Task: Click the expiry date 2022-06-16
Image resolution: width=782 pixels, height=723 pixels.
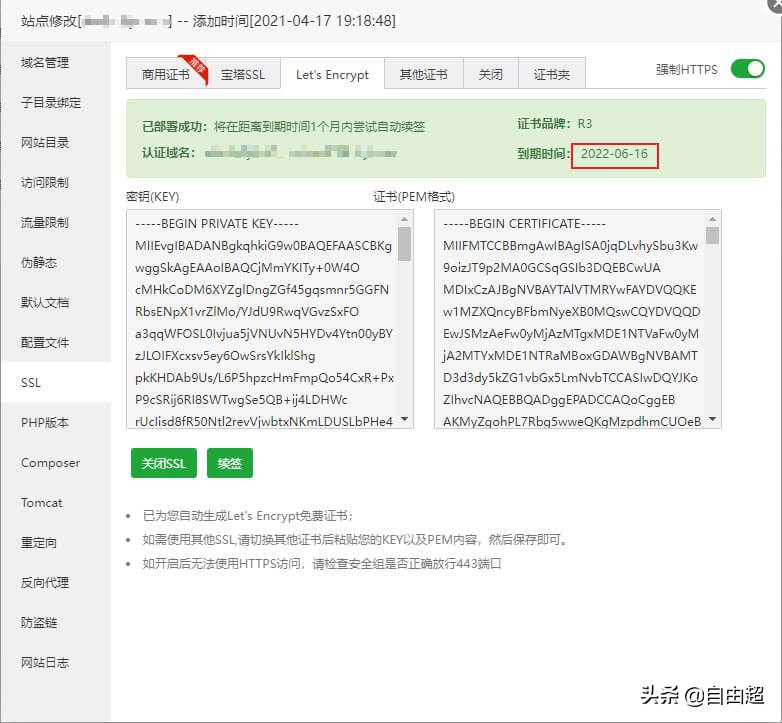Action: pos(614,154)
